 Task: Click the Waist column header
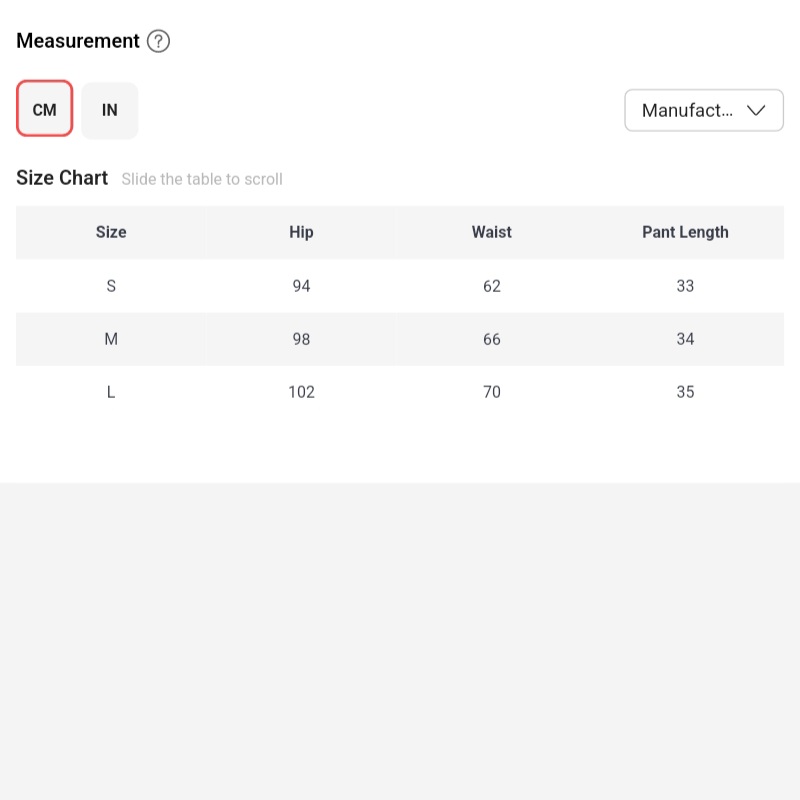point(491,232)
